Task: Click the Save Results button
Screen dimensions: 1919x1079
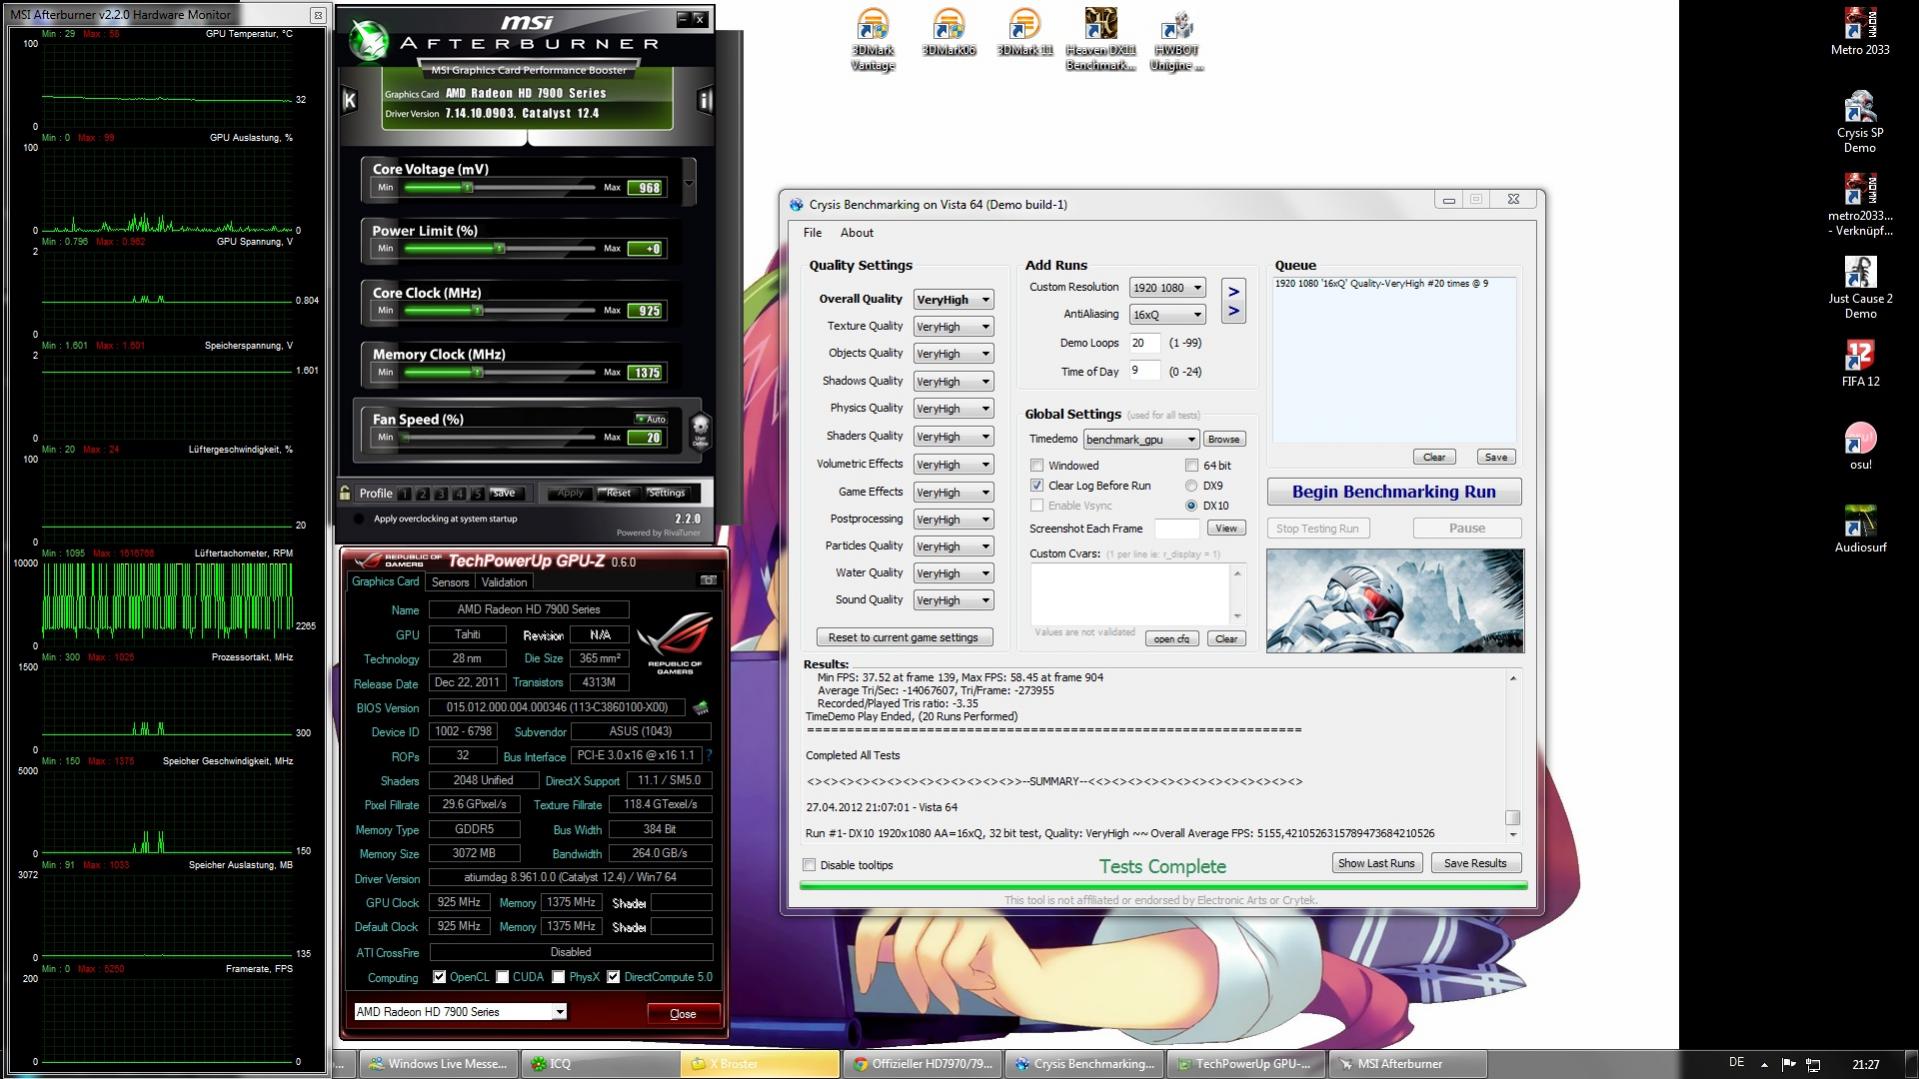Action: coord(1475,863)
